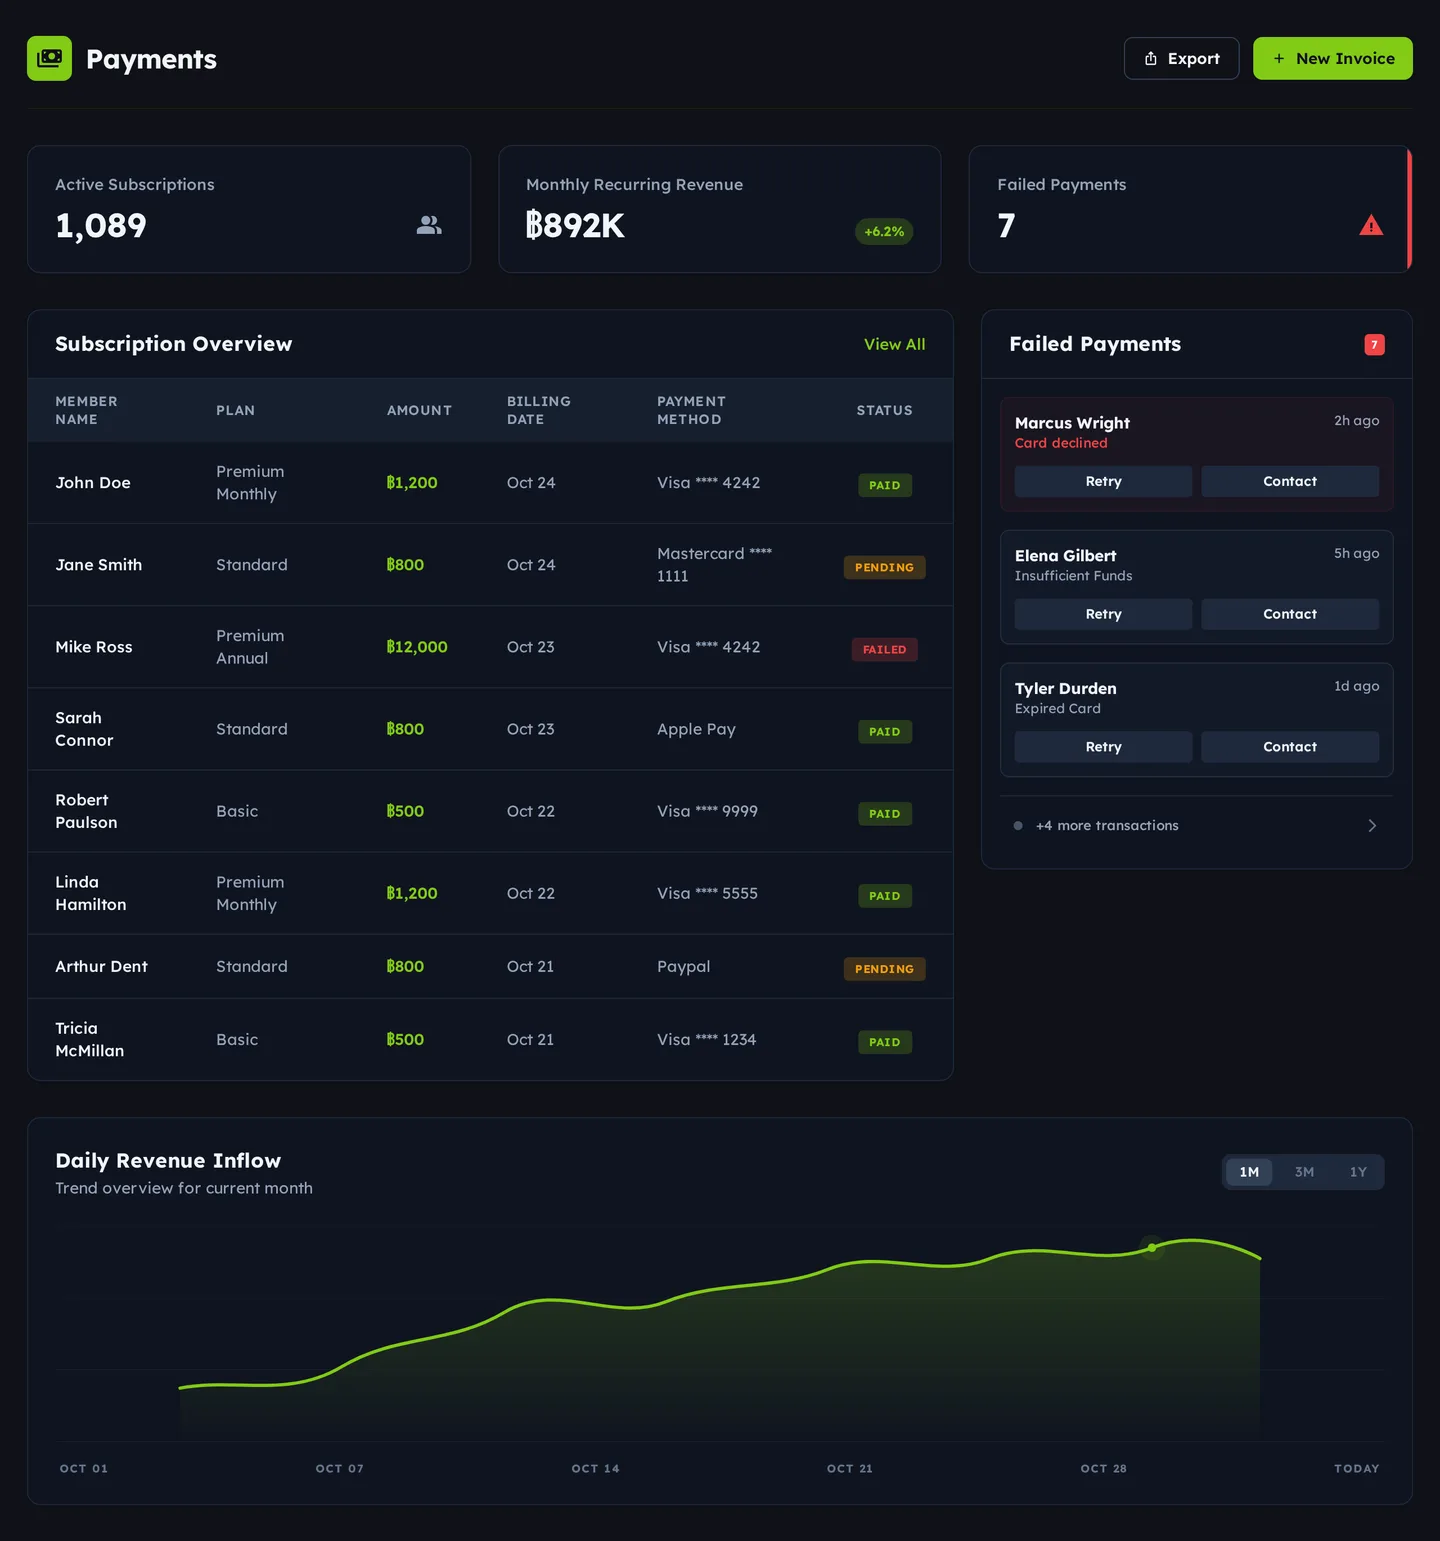Click the Payments banknote logo icon

click(x=49, y=58)
